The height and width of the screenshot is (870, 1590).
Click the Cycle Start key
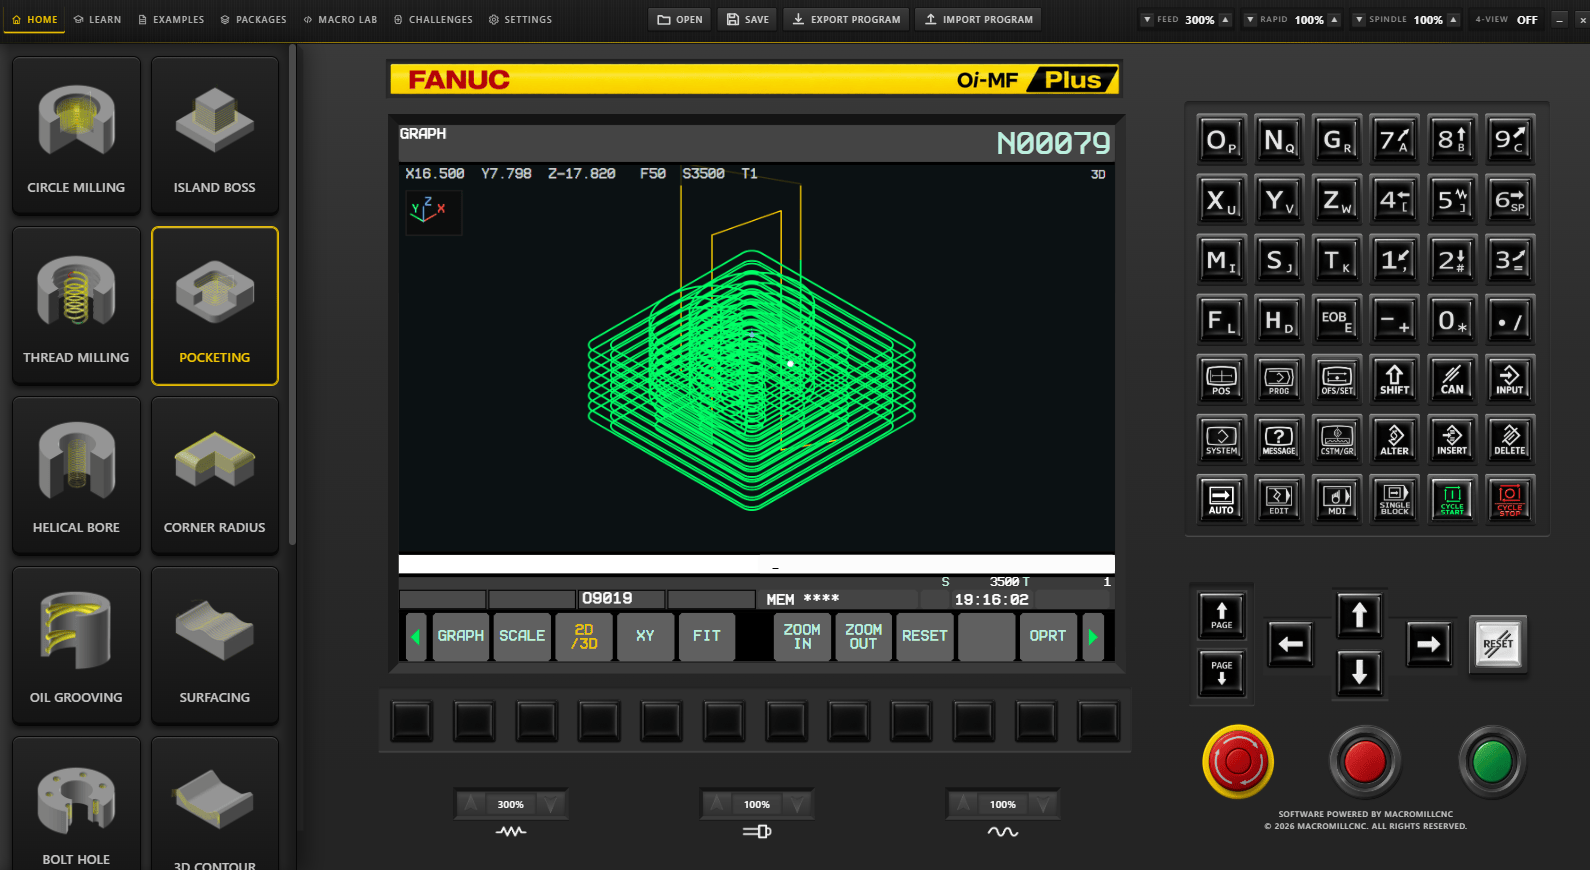tap(1452, 499)
